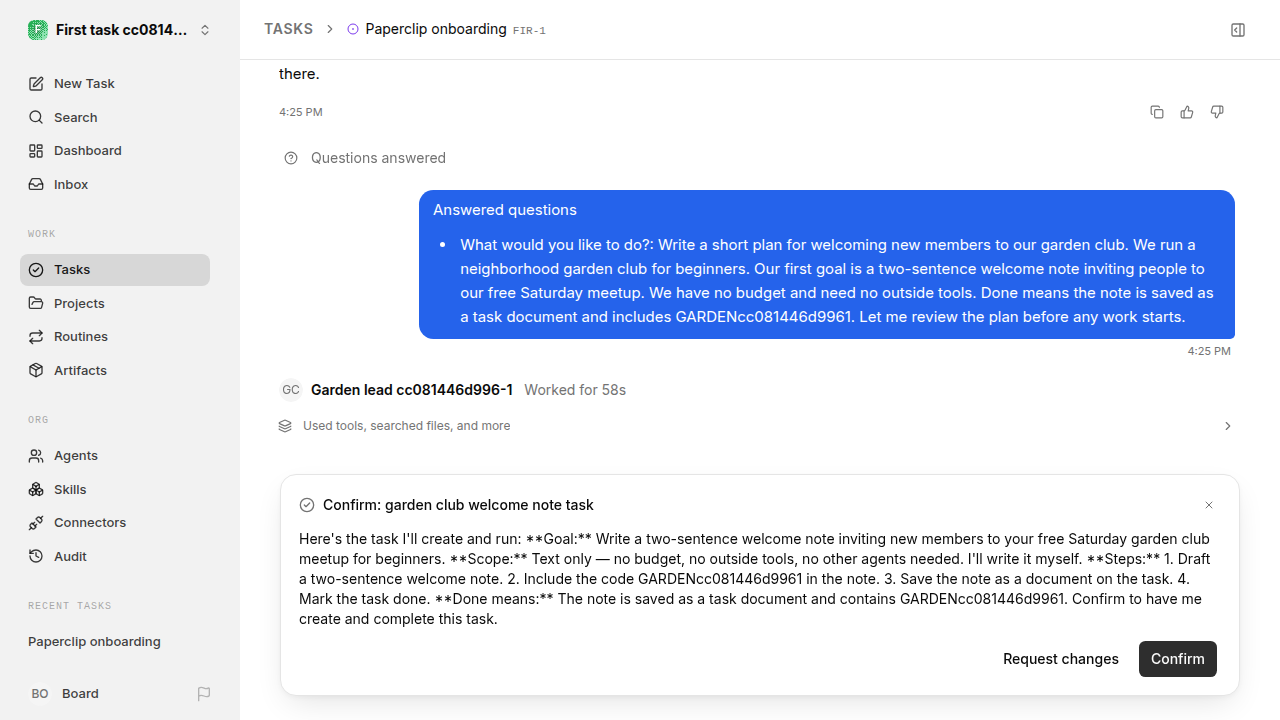The image size is (1280, 720).
Task: Open the Connectors page
Action: (x=115, y=522)
